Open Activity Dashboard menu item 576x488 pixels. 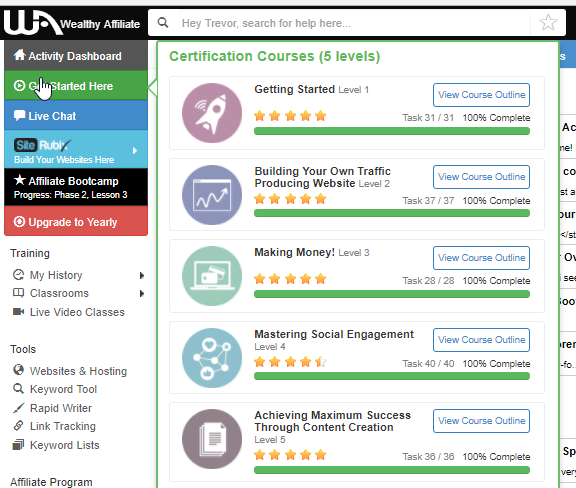[x=76, y=55]
